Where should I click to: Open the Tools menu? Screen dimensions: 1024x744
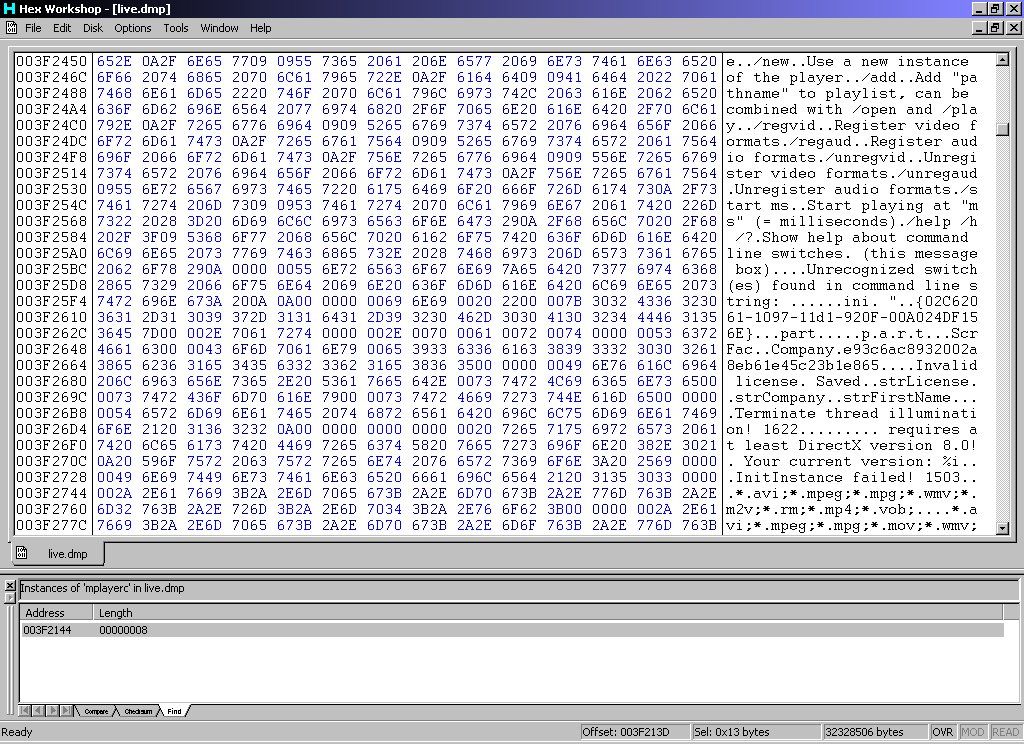176,28
